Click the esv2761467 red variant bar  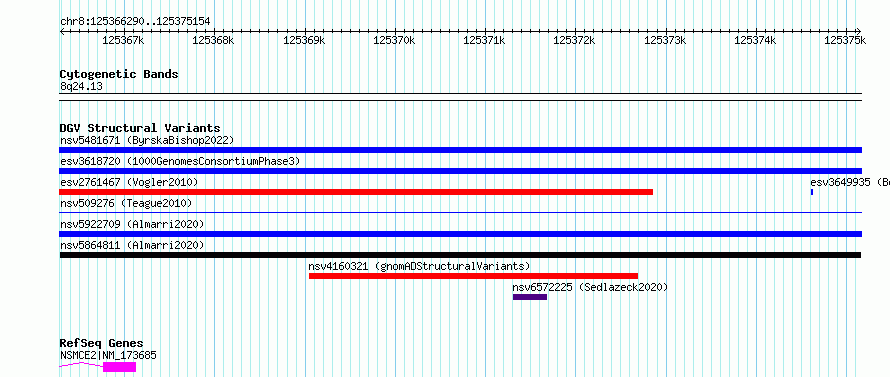[356, 192]
